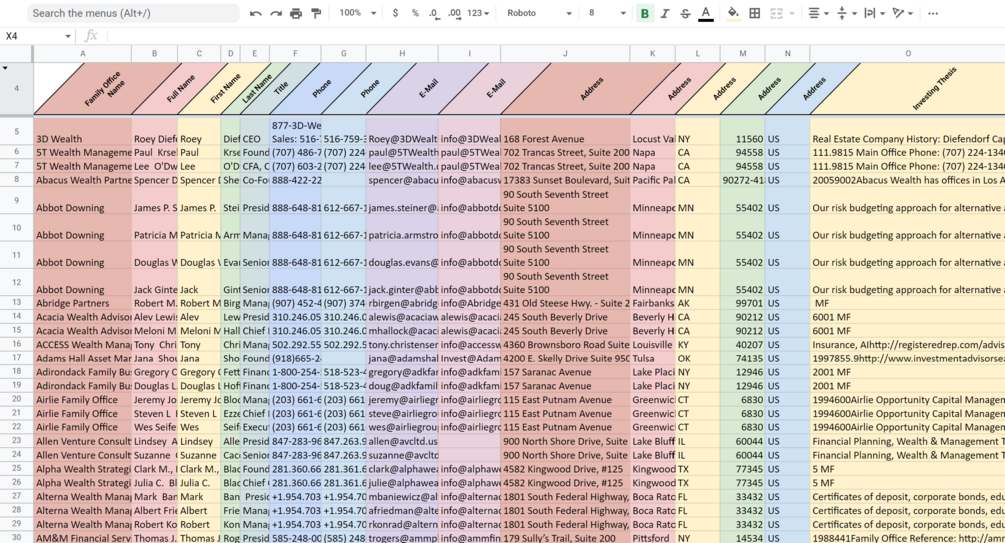Click the OK state cell
This screenshot has height=543, width=1005.
697,358
